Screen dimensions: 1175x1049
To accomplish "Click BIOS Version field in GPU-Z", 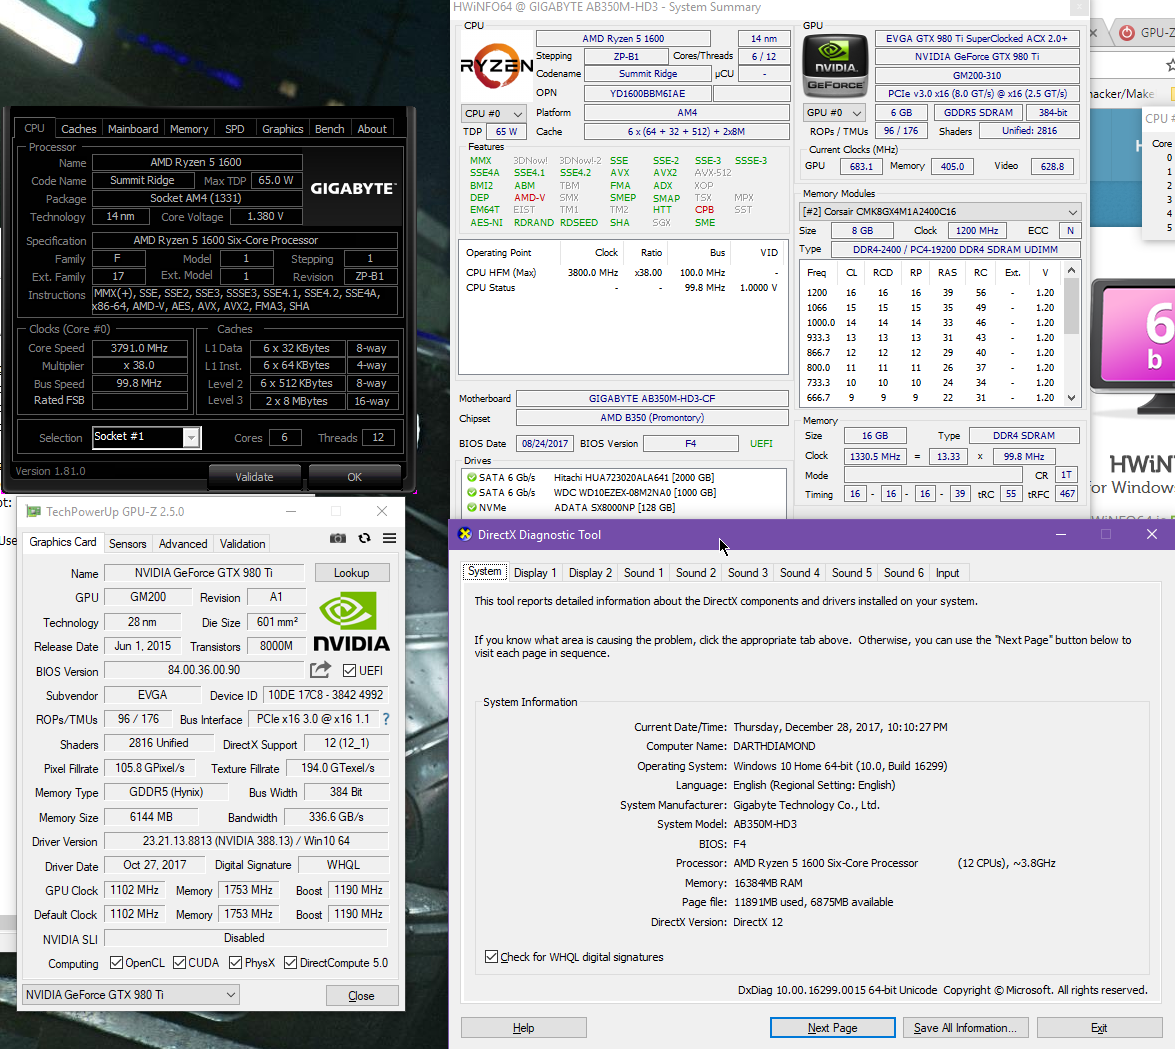I will click(x=204, y=670).
